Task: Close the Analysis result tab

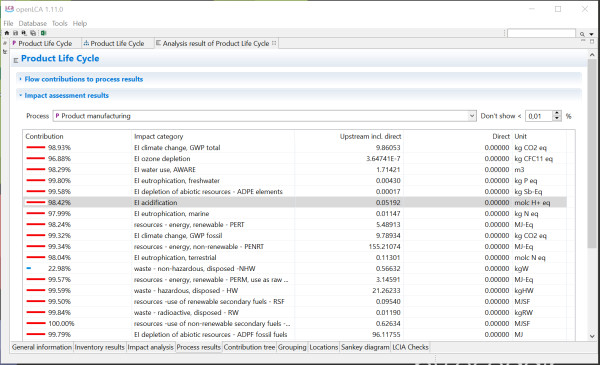Action: click(x=274, y=43)
